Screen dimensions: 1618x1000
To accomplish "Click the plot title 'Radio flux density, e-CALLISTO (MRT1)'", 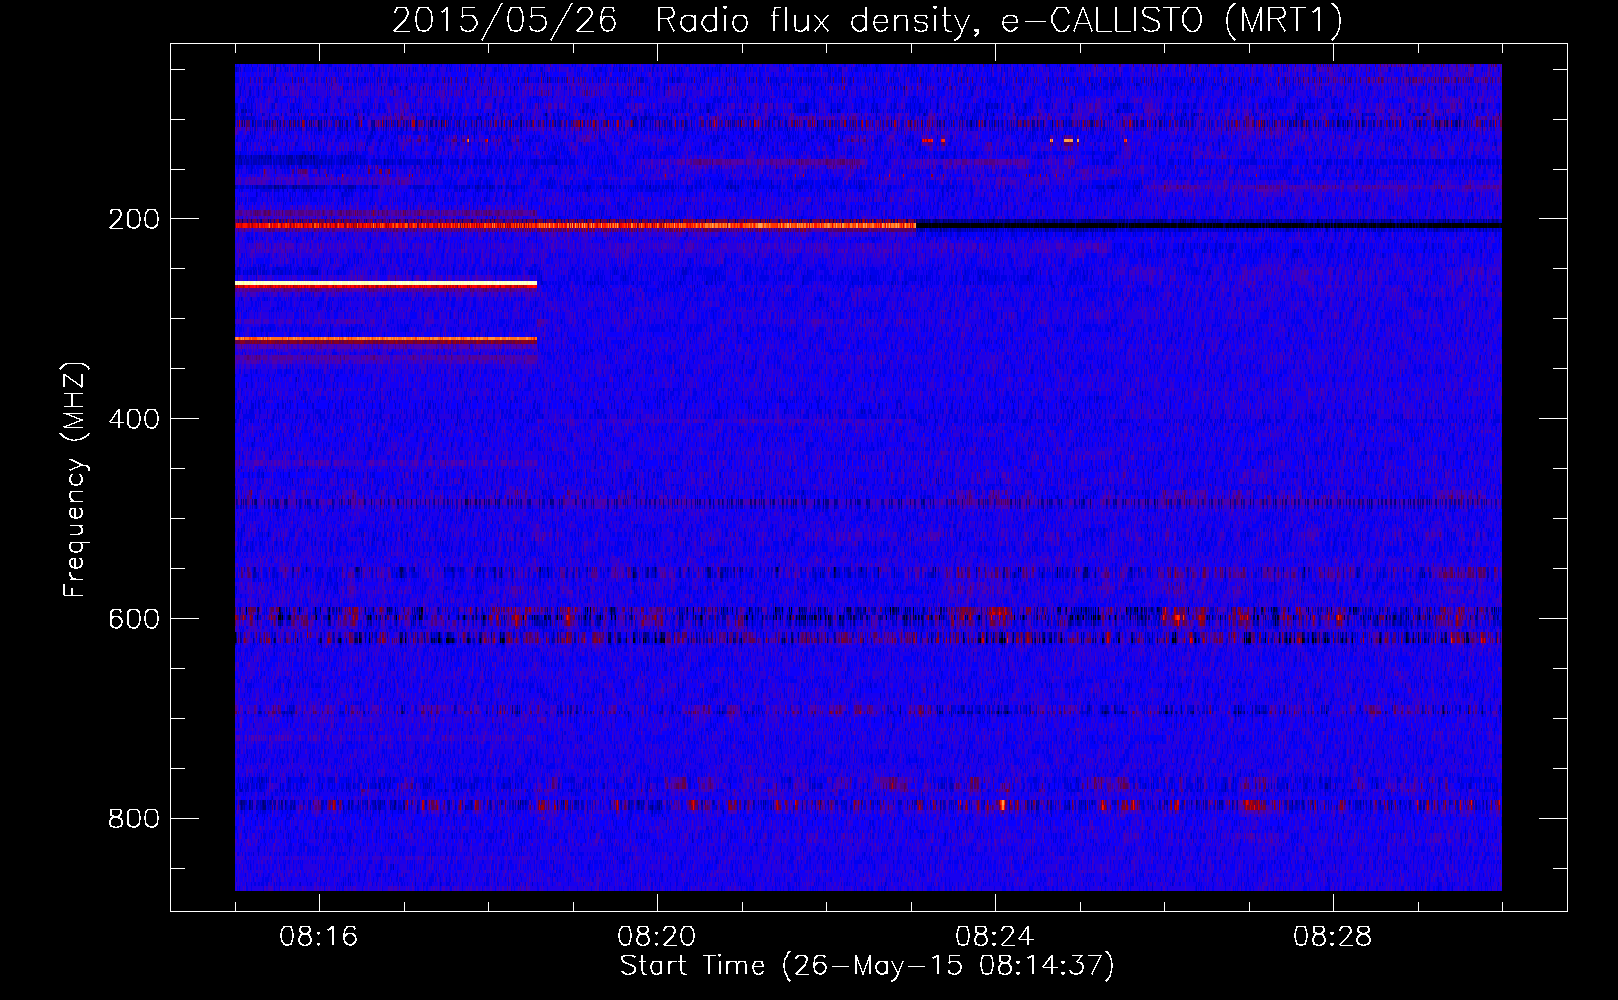I will point(999,20).
